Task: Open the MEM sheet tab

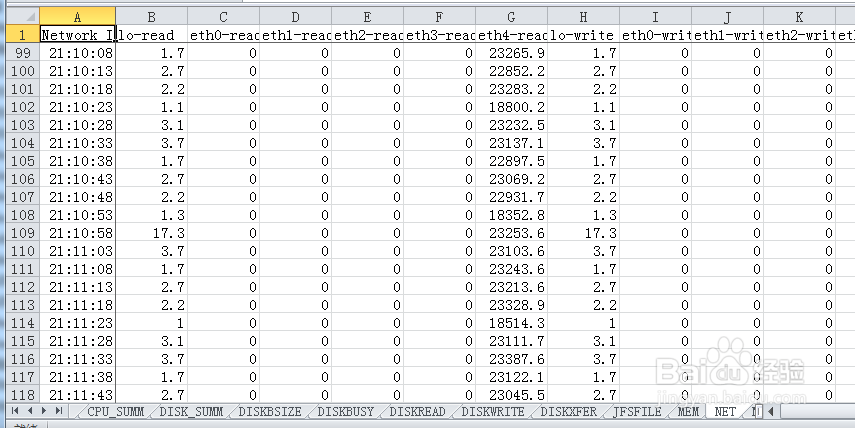Action: click(688, 412)
